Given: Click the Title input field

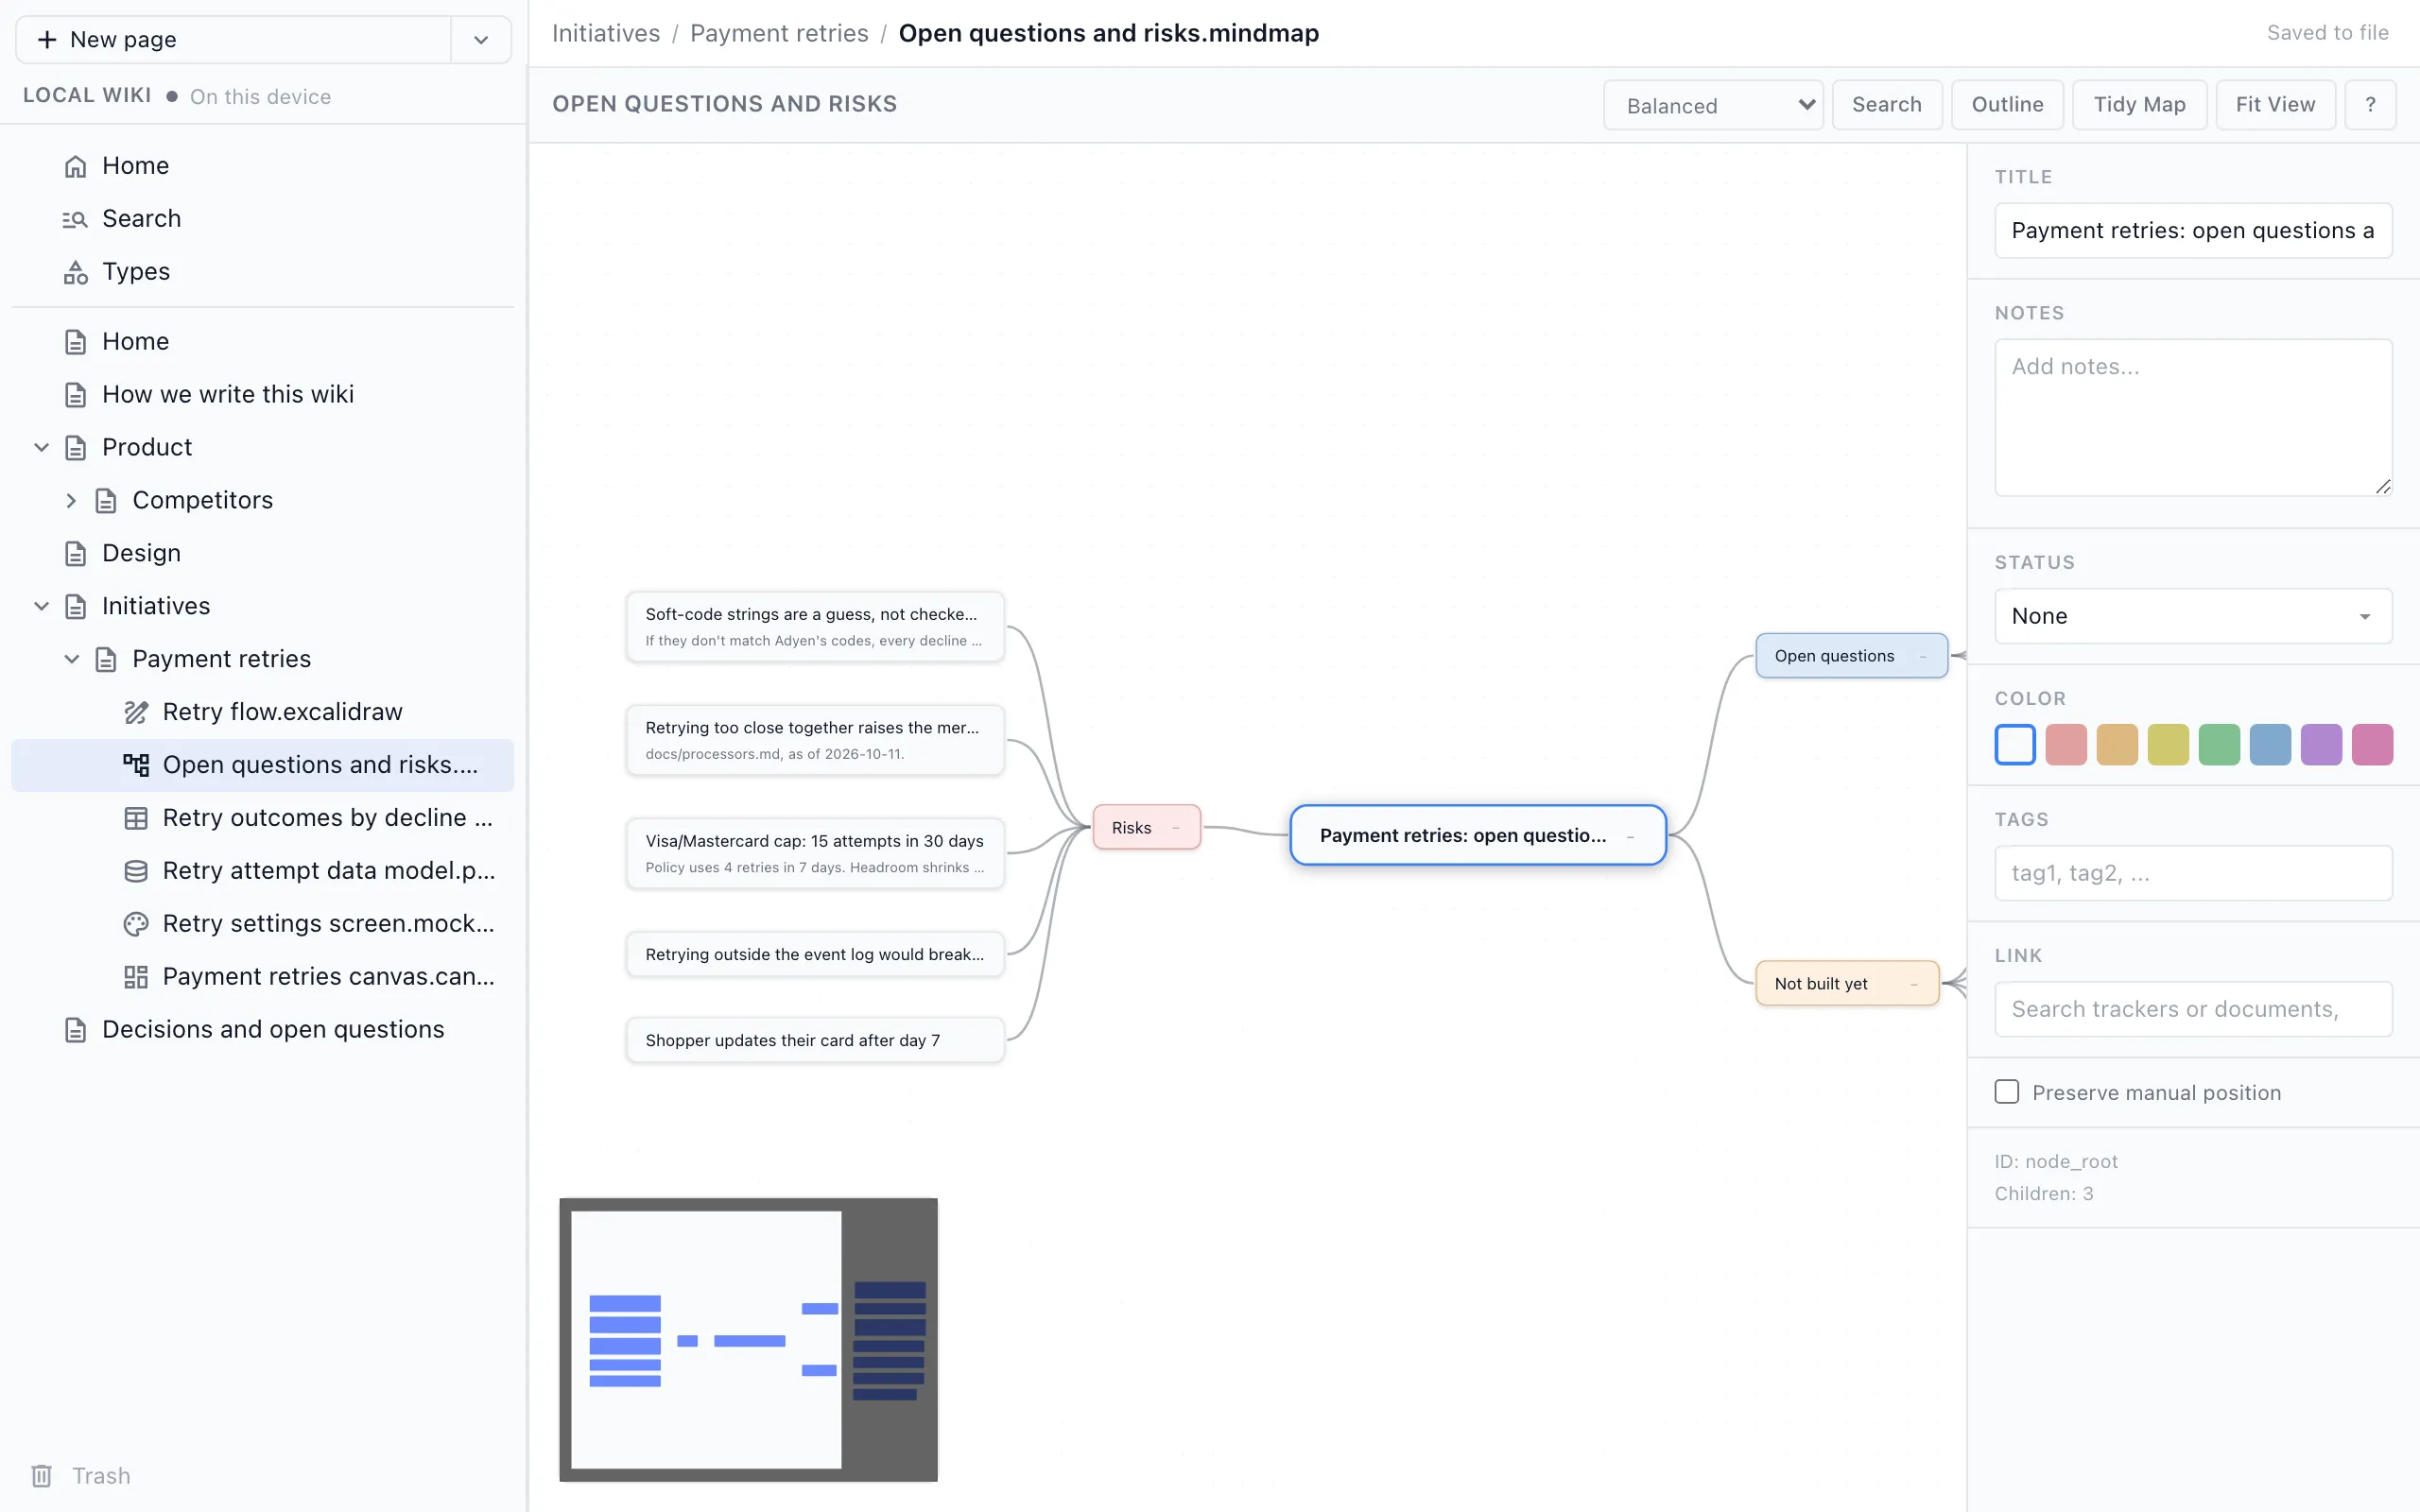Looking at the screenshot, I should click(2193, 231).
